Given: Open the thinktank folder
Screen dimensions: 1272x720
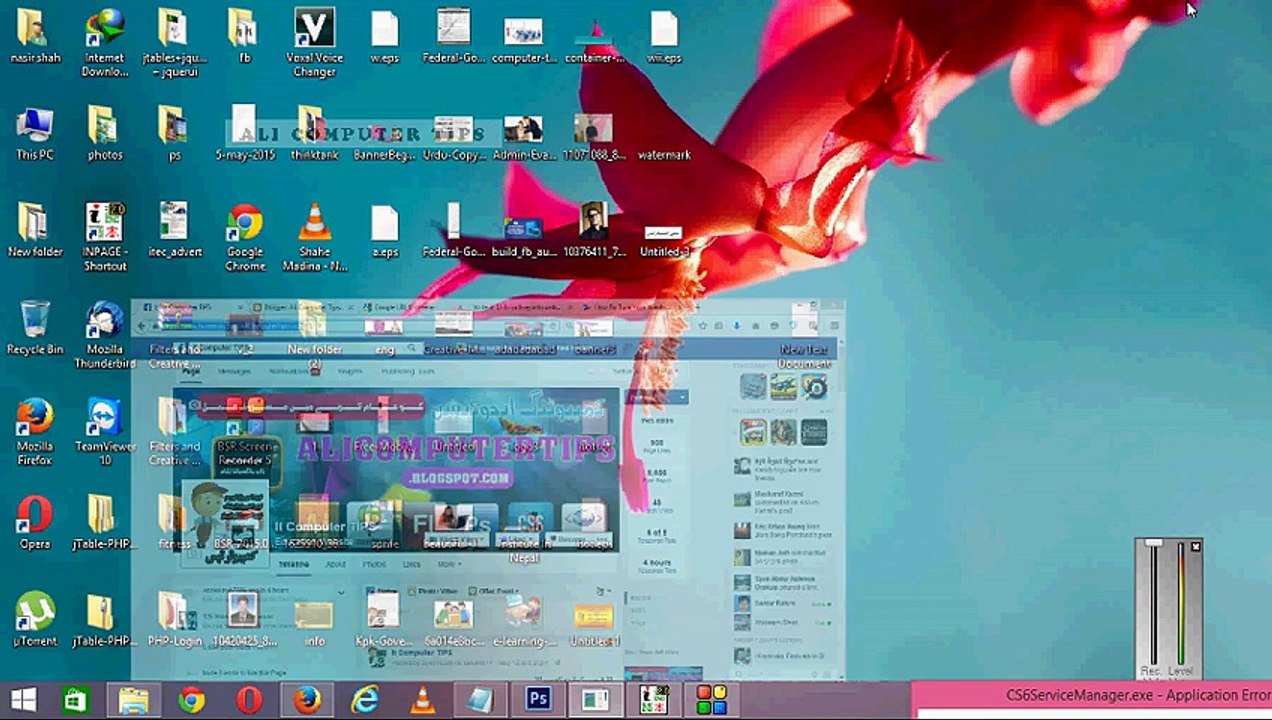Looking at the screenshot, I should (314, 134).
